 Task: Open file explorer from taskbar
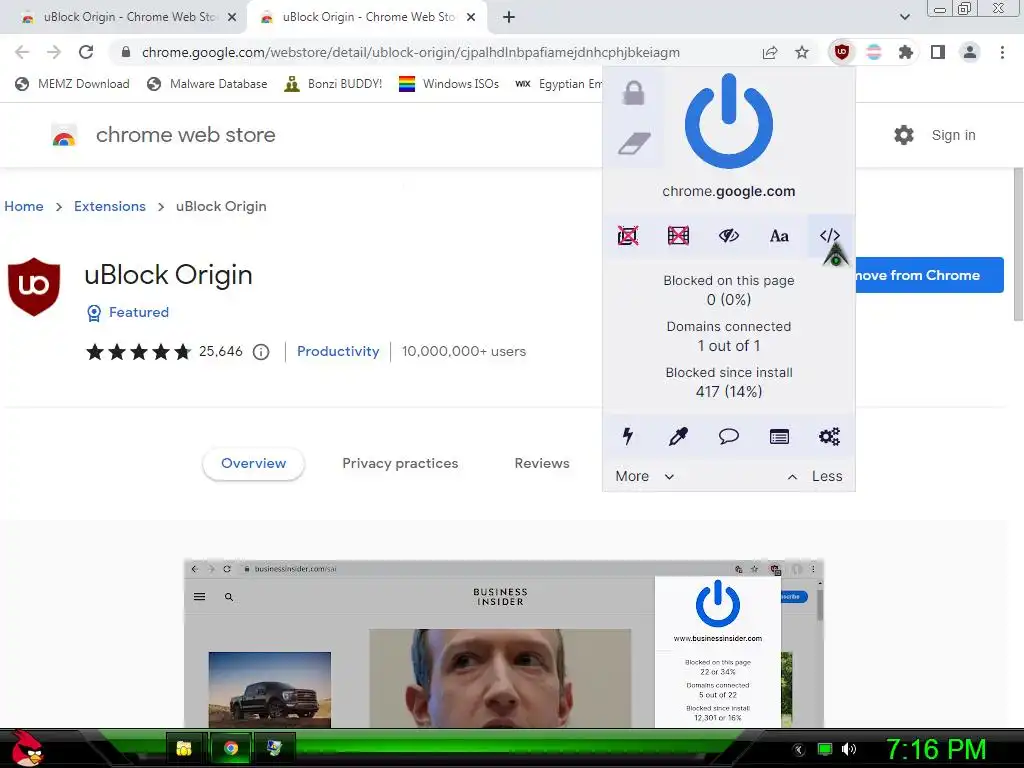click(184, 748)
